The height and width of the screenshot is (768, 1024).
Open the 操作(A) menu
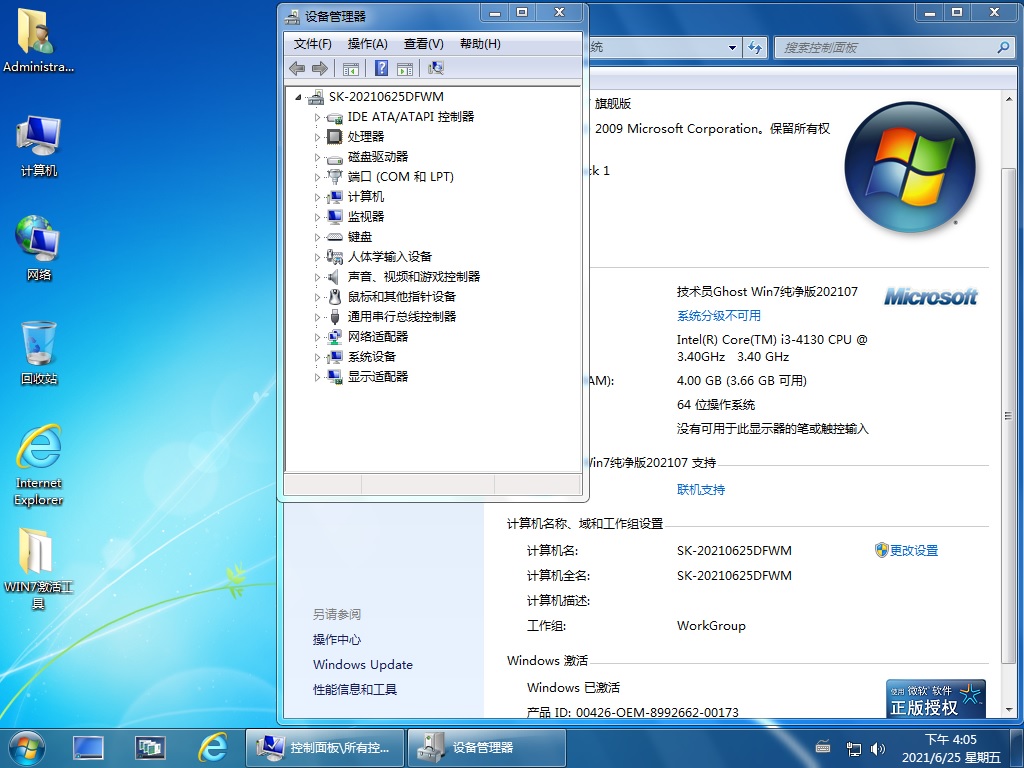(367, 44)
